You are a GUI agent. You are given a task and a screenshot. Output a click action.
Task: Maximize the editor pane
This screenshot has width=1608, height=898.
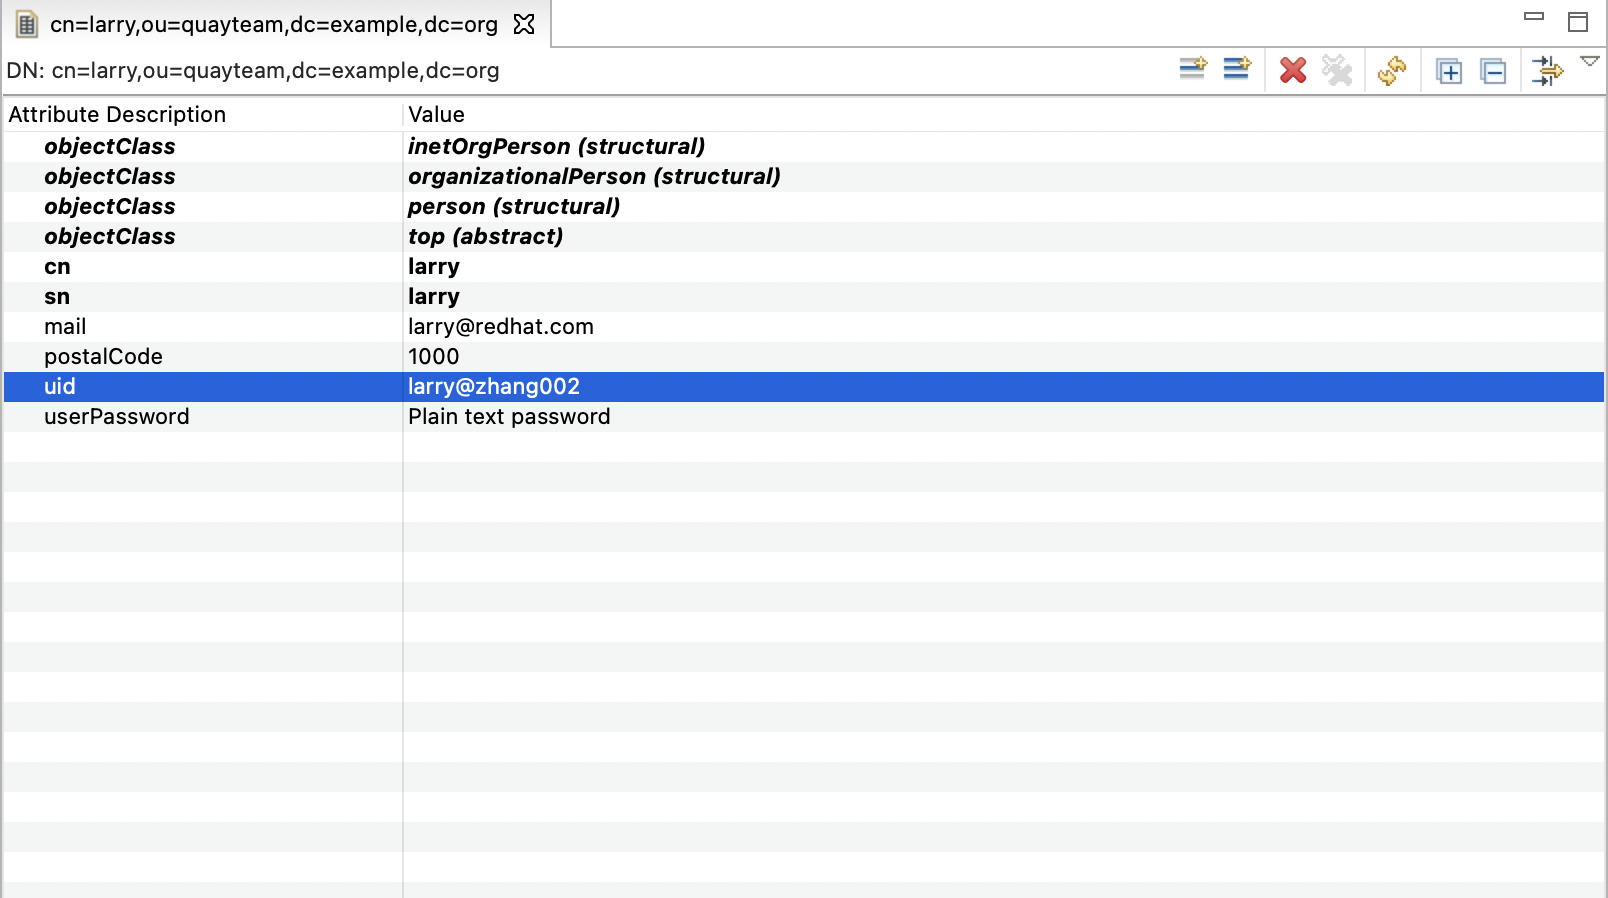pos(1578,22)
